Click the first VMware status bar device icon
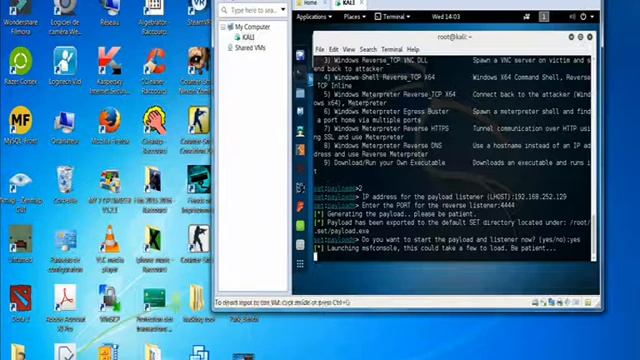 click(x=535, y=302)
